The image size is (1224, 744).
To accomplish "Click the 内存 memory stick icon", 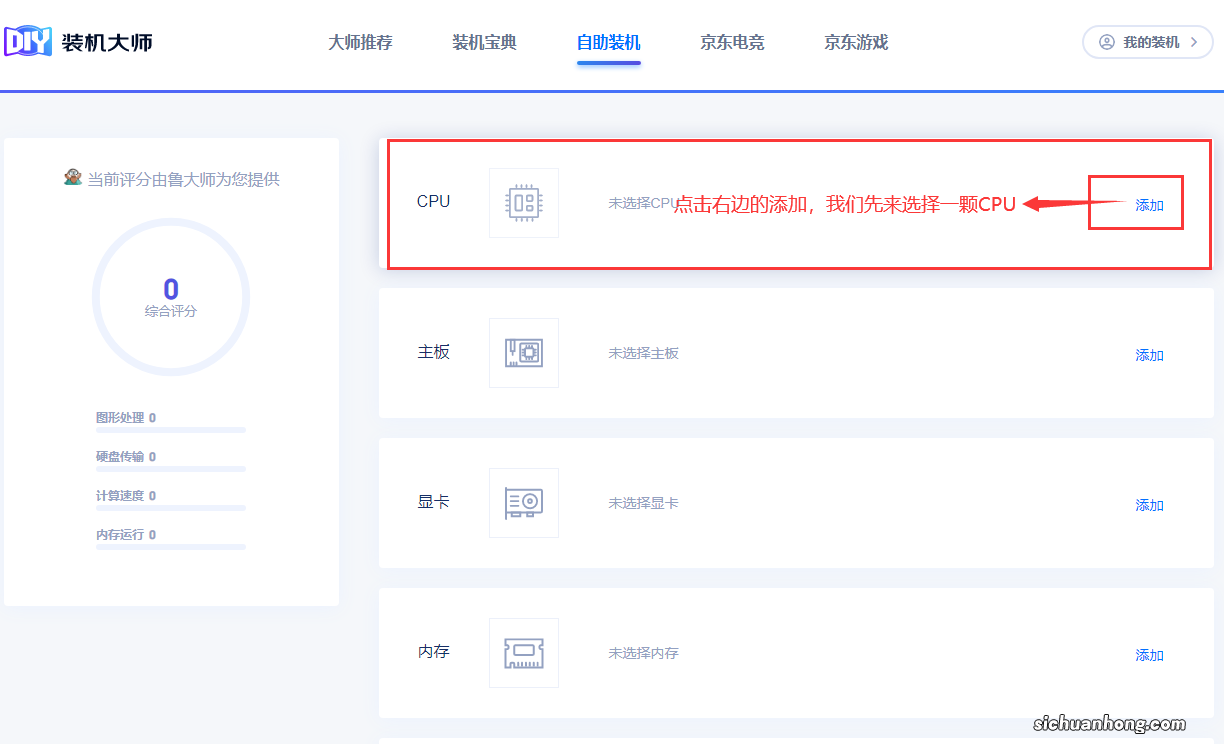I will point(523,652).
